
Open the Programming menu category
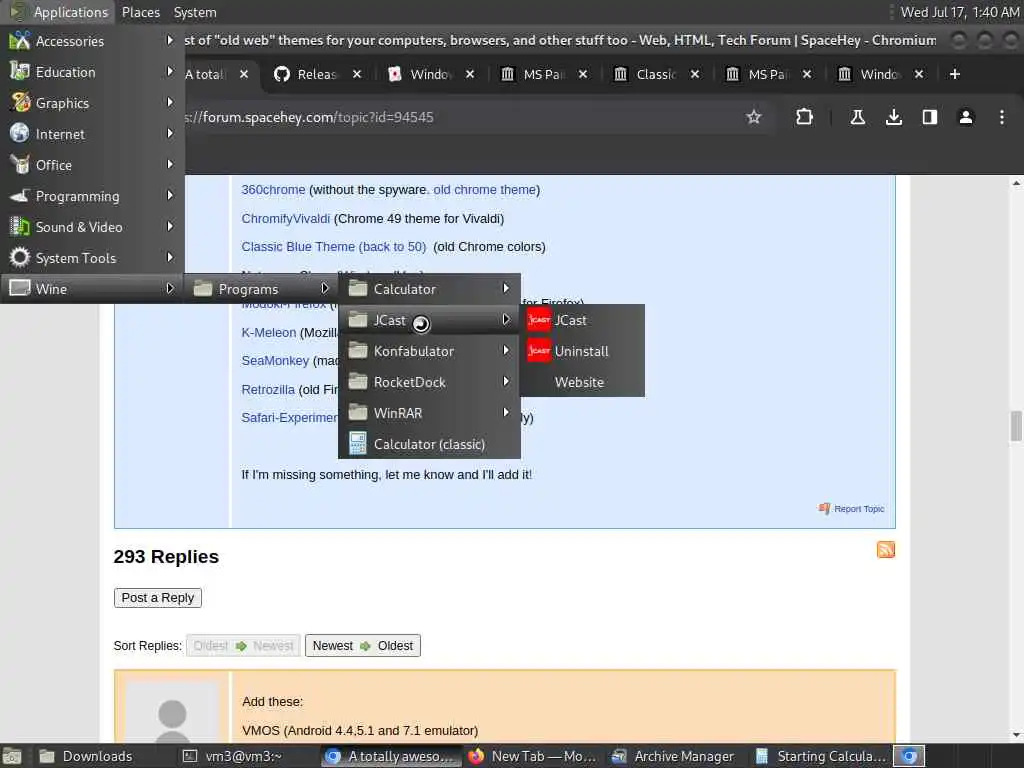92,196
